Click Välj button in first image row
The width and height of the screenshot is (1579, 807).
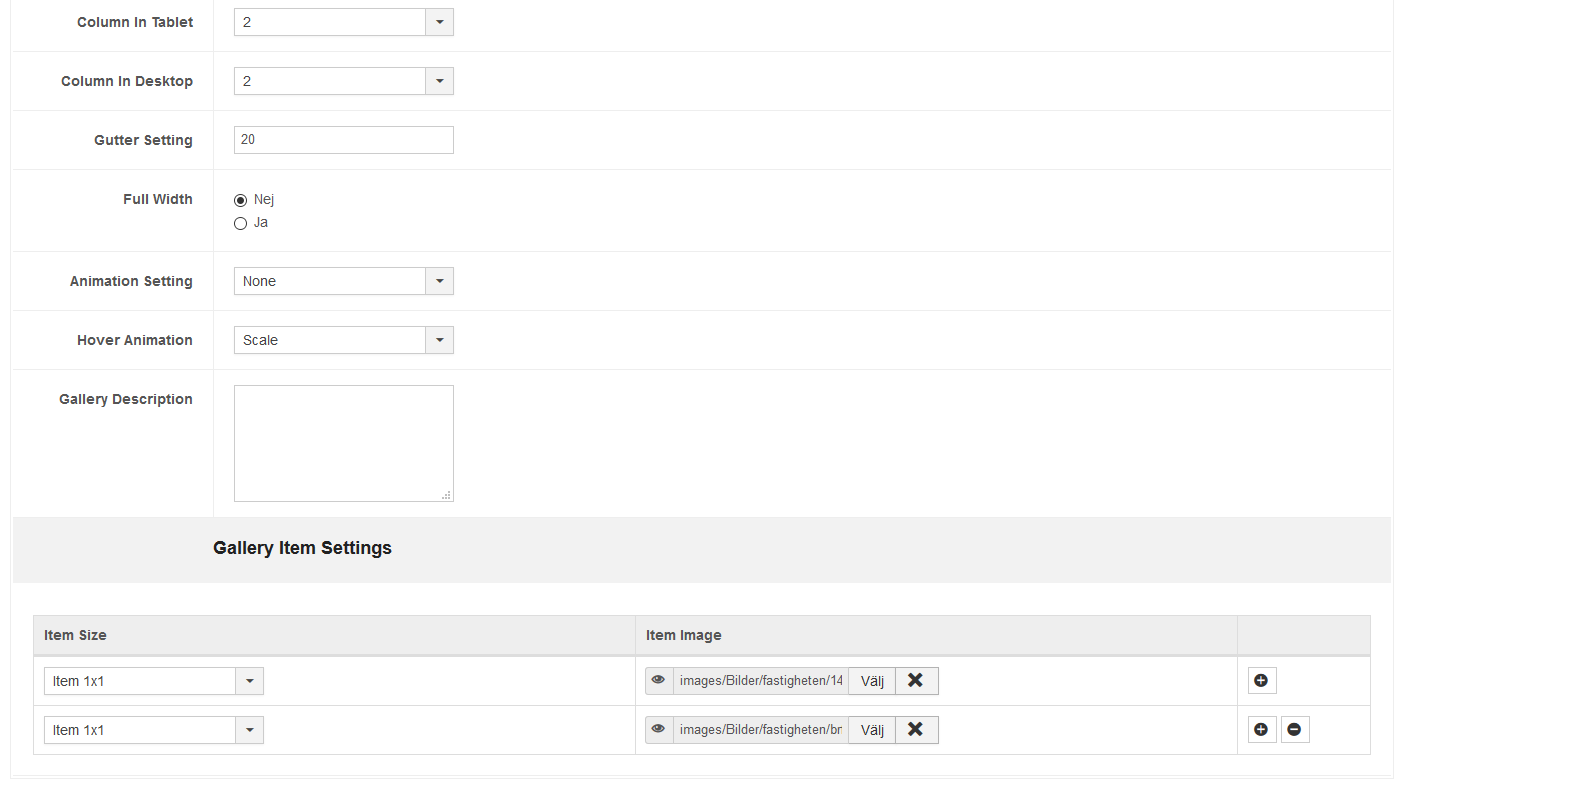(x=872, y=681)
